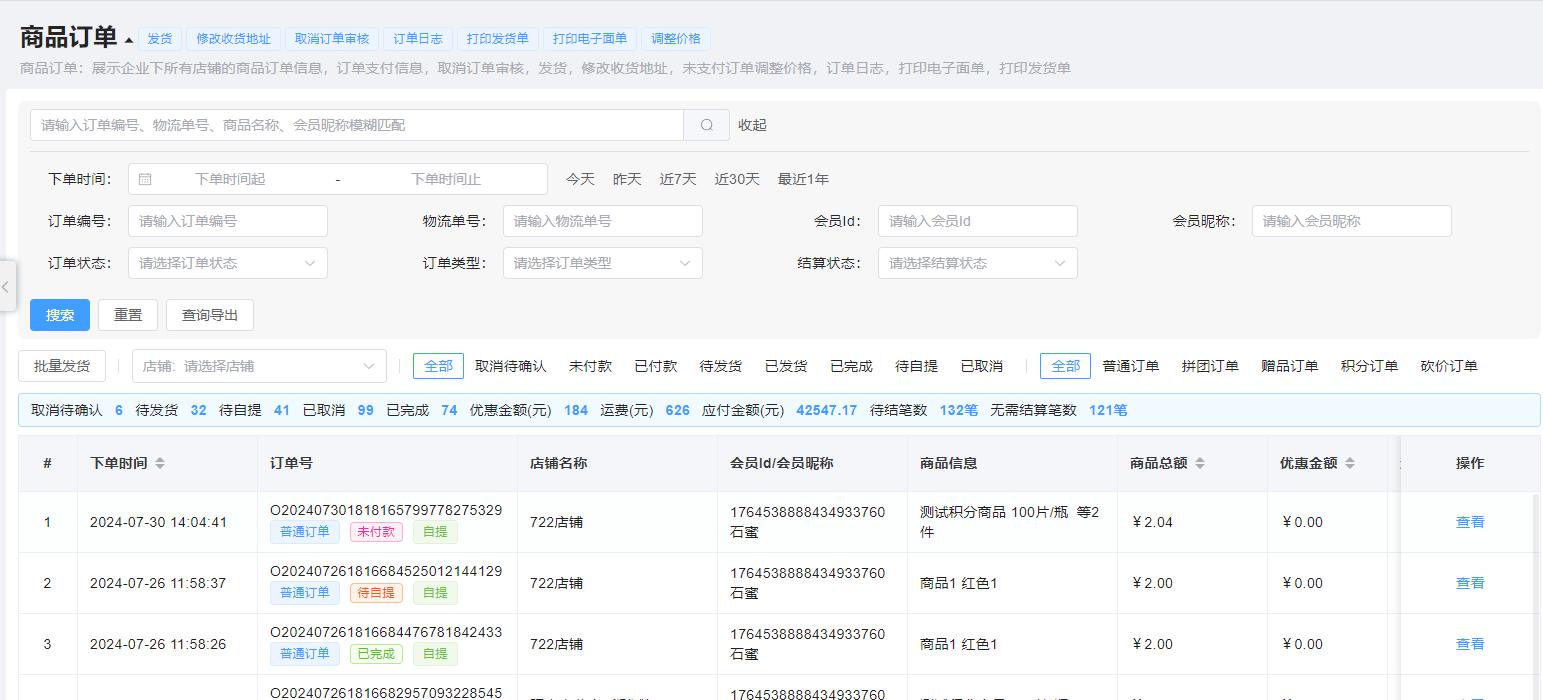Screen dimensions: 1543x700
Task: Click the 调整价格 button
Action: (x=676, y=39)
